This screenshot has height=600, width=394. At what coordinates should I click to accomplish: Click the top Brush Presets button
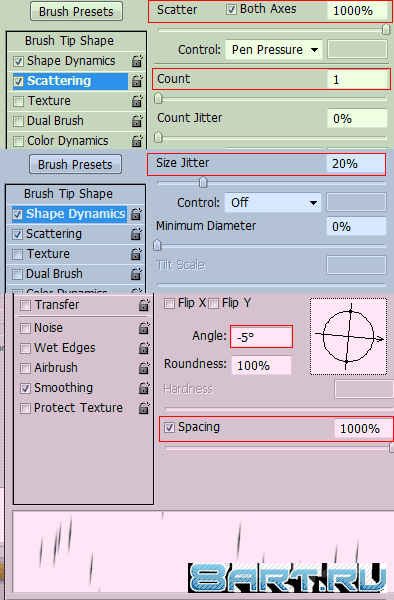pyautogui.click(x=77, y=11)
